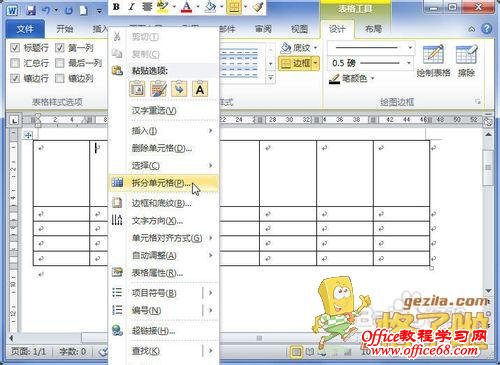Apply shading paint bucket in mini toolbar
The width and height of the screenshot is (500, 365).
[210, 7]
